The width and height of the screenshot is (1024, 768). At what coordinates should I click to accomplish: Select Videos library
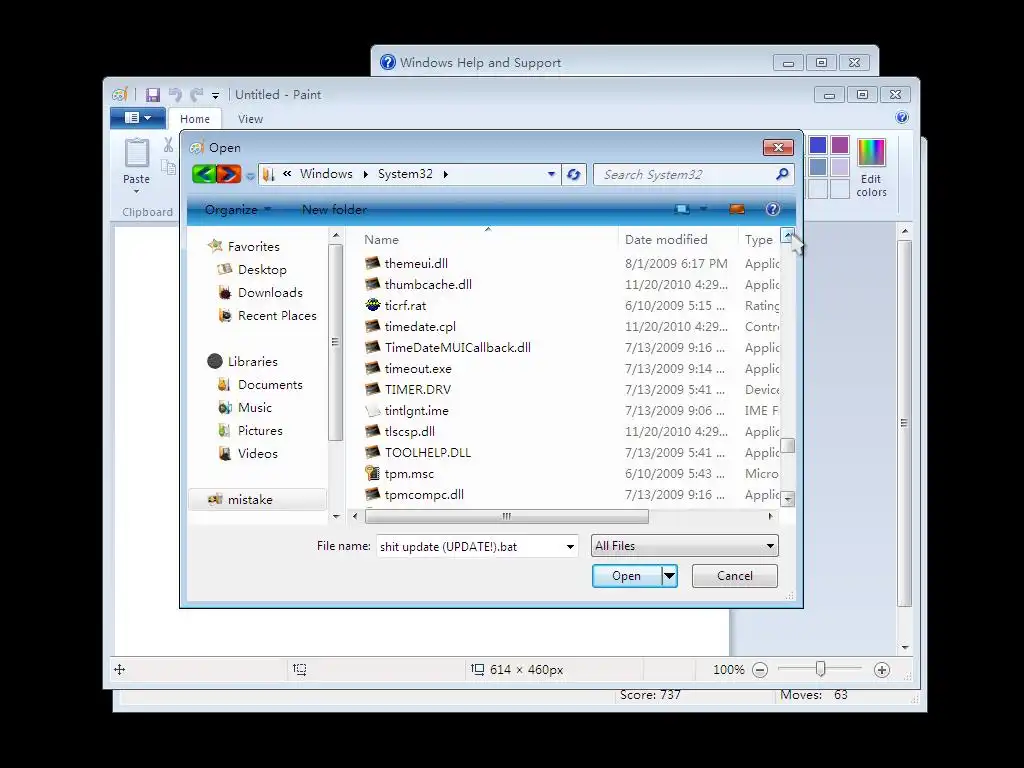(x=257, y=453)
